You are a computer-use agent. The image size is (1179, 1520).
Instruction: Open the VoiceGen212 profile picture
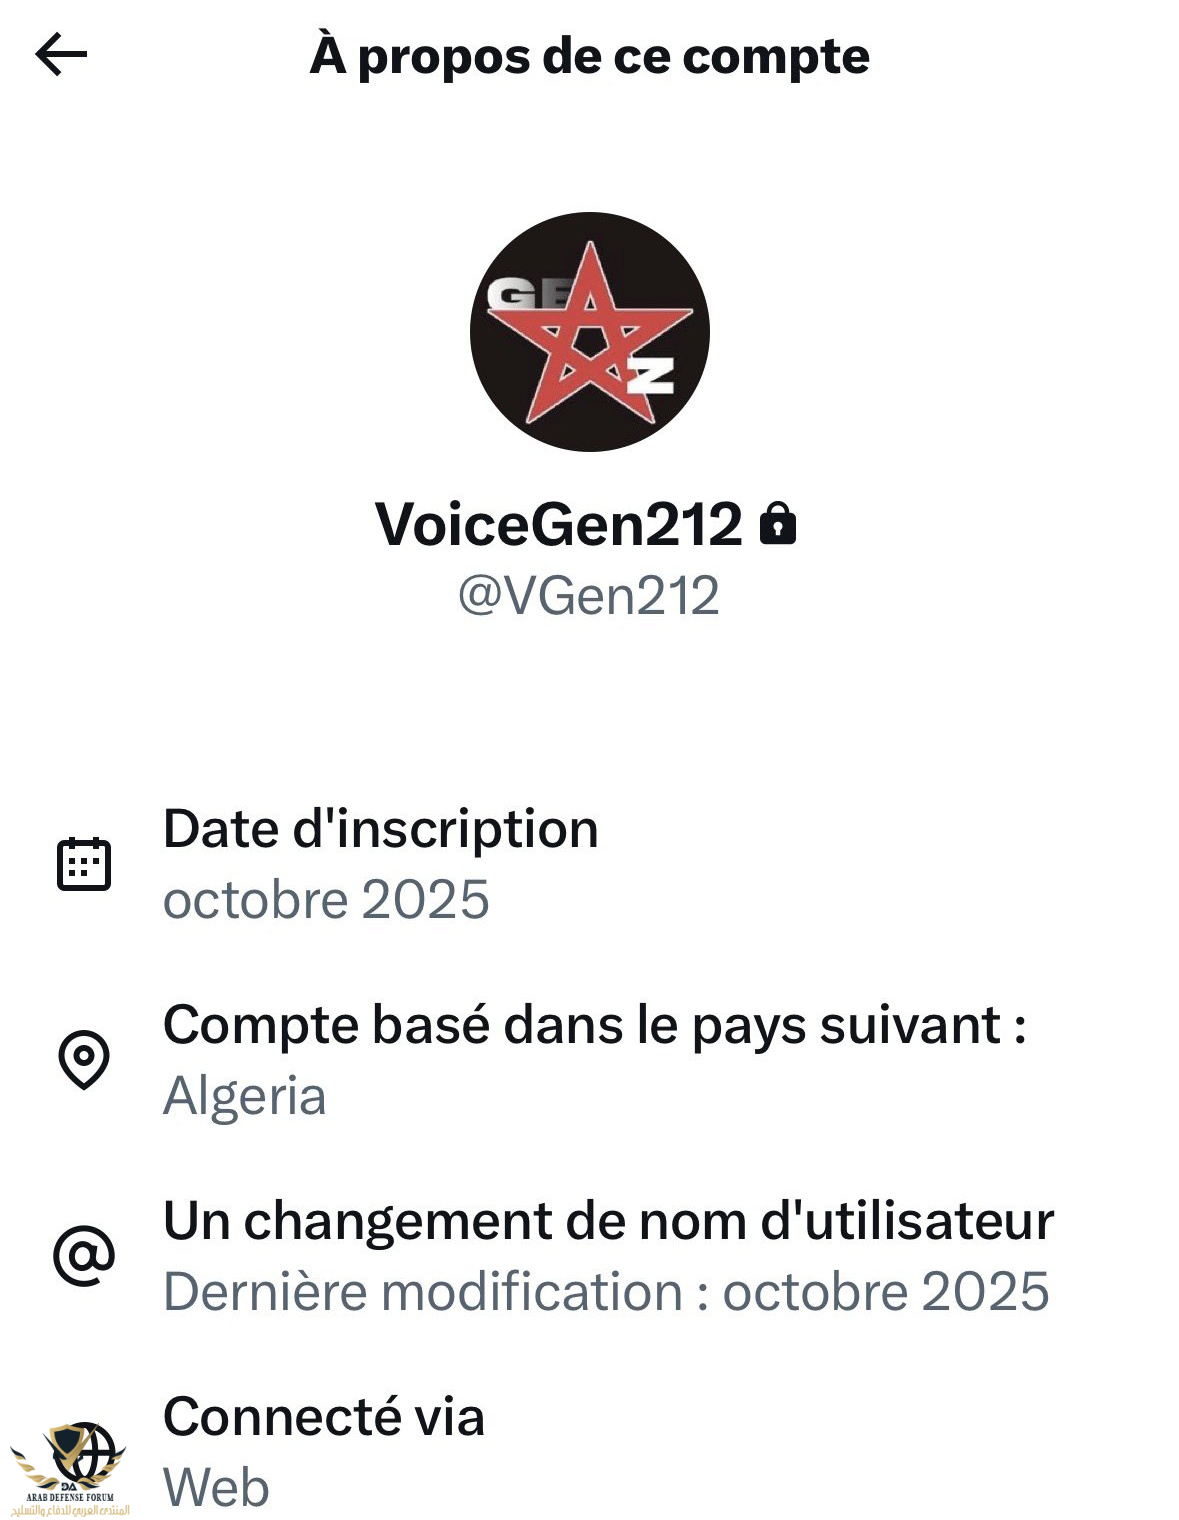pos(589,331)
